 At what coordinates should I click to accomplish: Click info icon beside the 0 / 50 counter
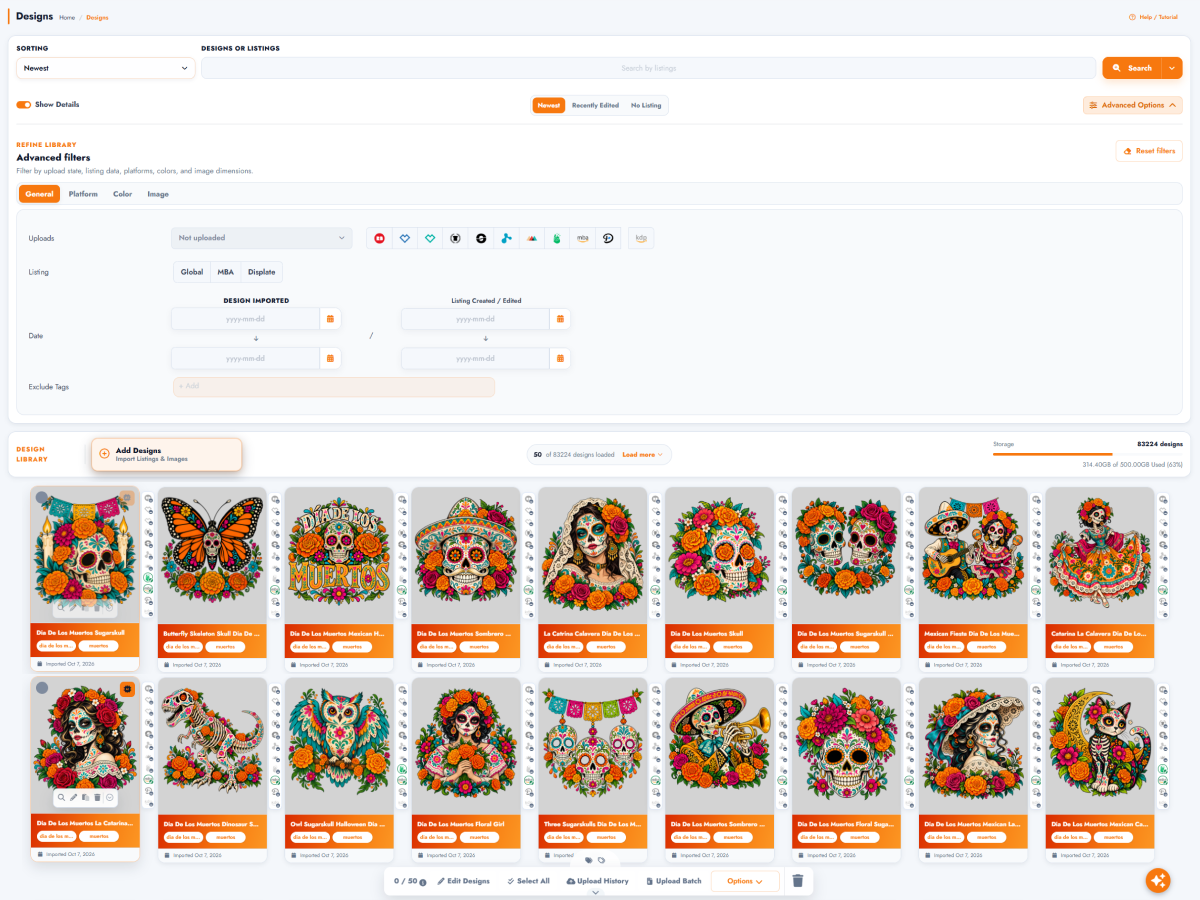pyautogui.click(x=423, y=882)
